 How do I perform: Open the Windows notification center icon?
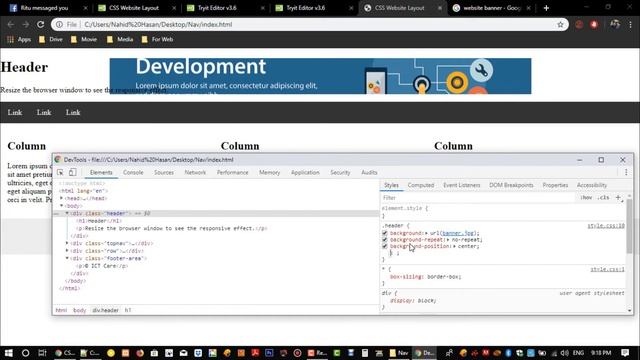click(x=625, y=353)
